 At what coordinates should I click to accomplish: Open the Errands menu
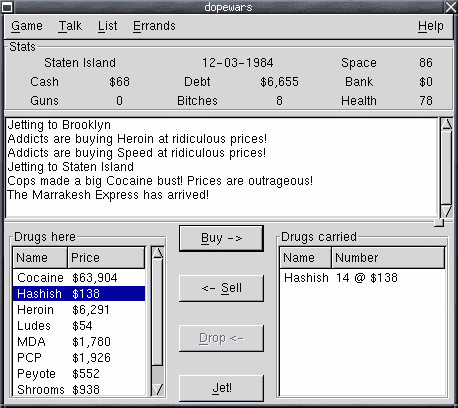coord(154,26)
